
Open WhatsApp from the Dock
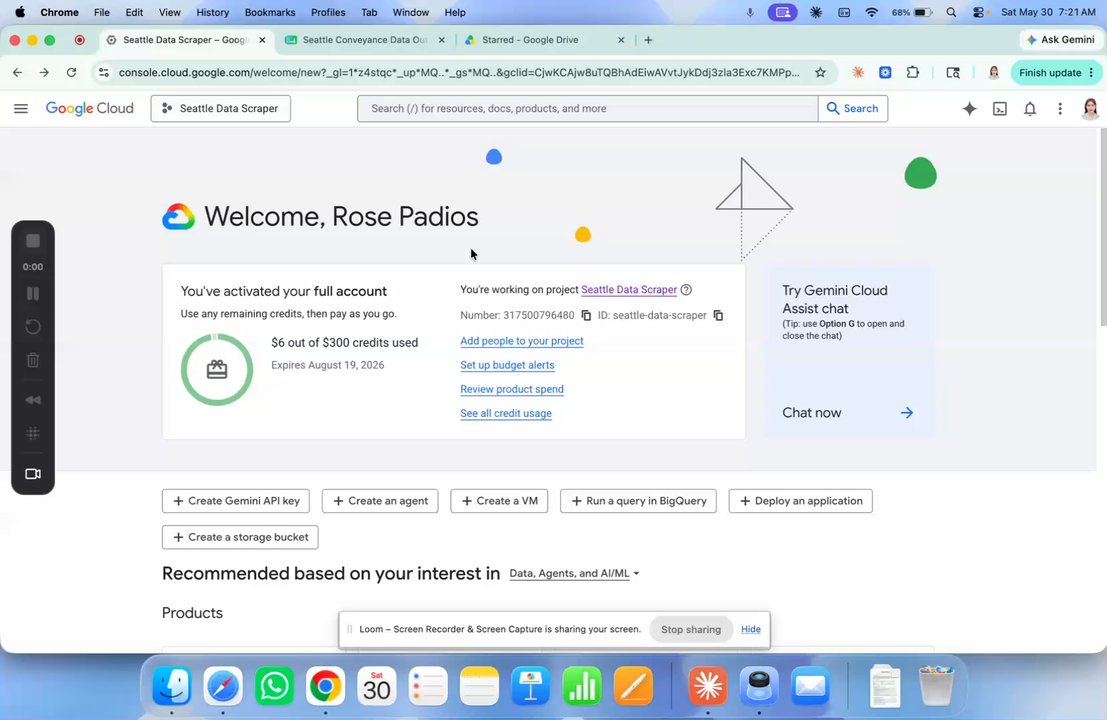click(274, 685)
